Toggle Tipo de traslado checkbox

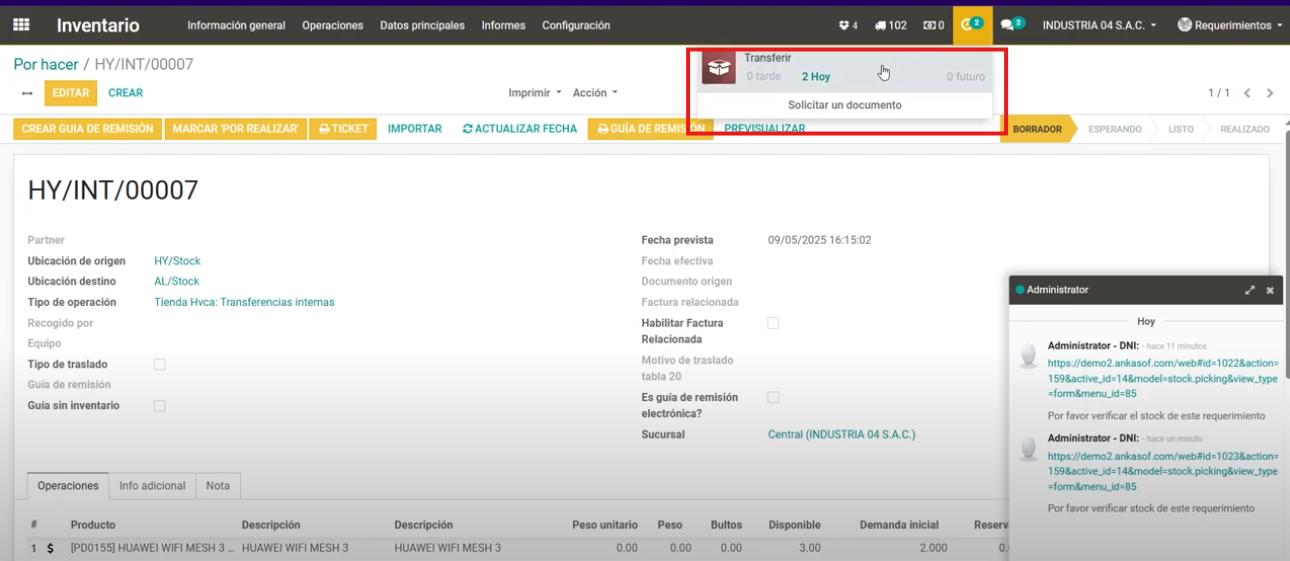point(160,365)
